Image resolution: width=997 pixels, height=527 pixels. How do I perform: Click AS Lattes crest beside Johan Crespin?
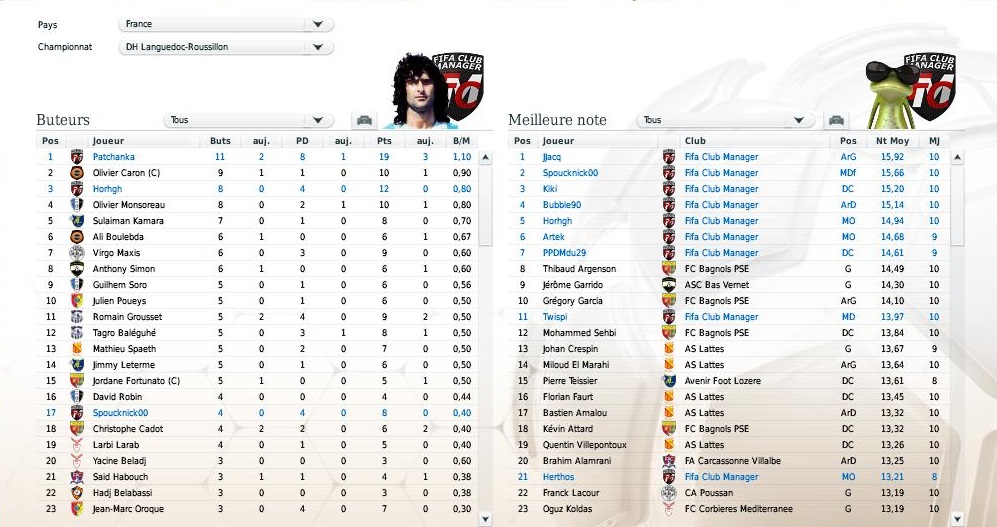(669, 348)
